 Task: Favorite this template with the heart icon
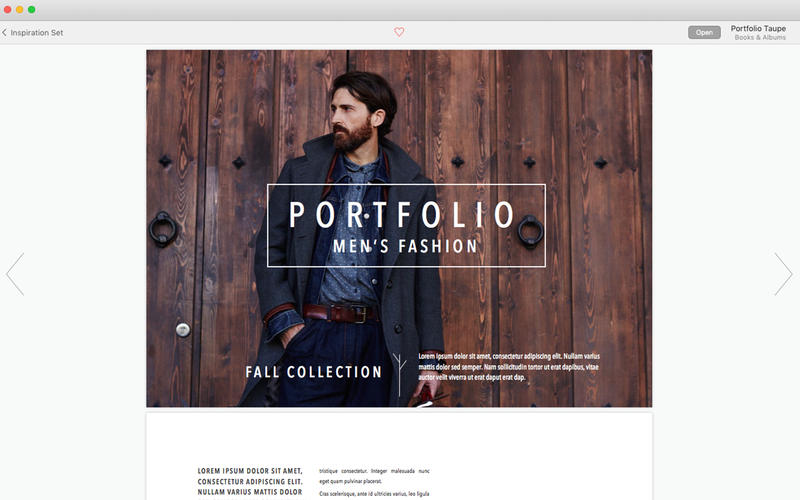tap(399, 32)
